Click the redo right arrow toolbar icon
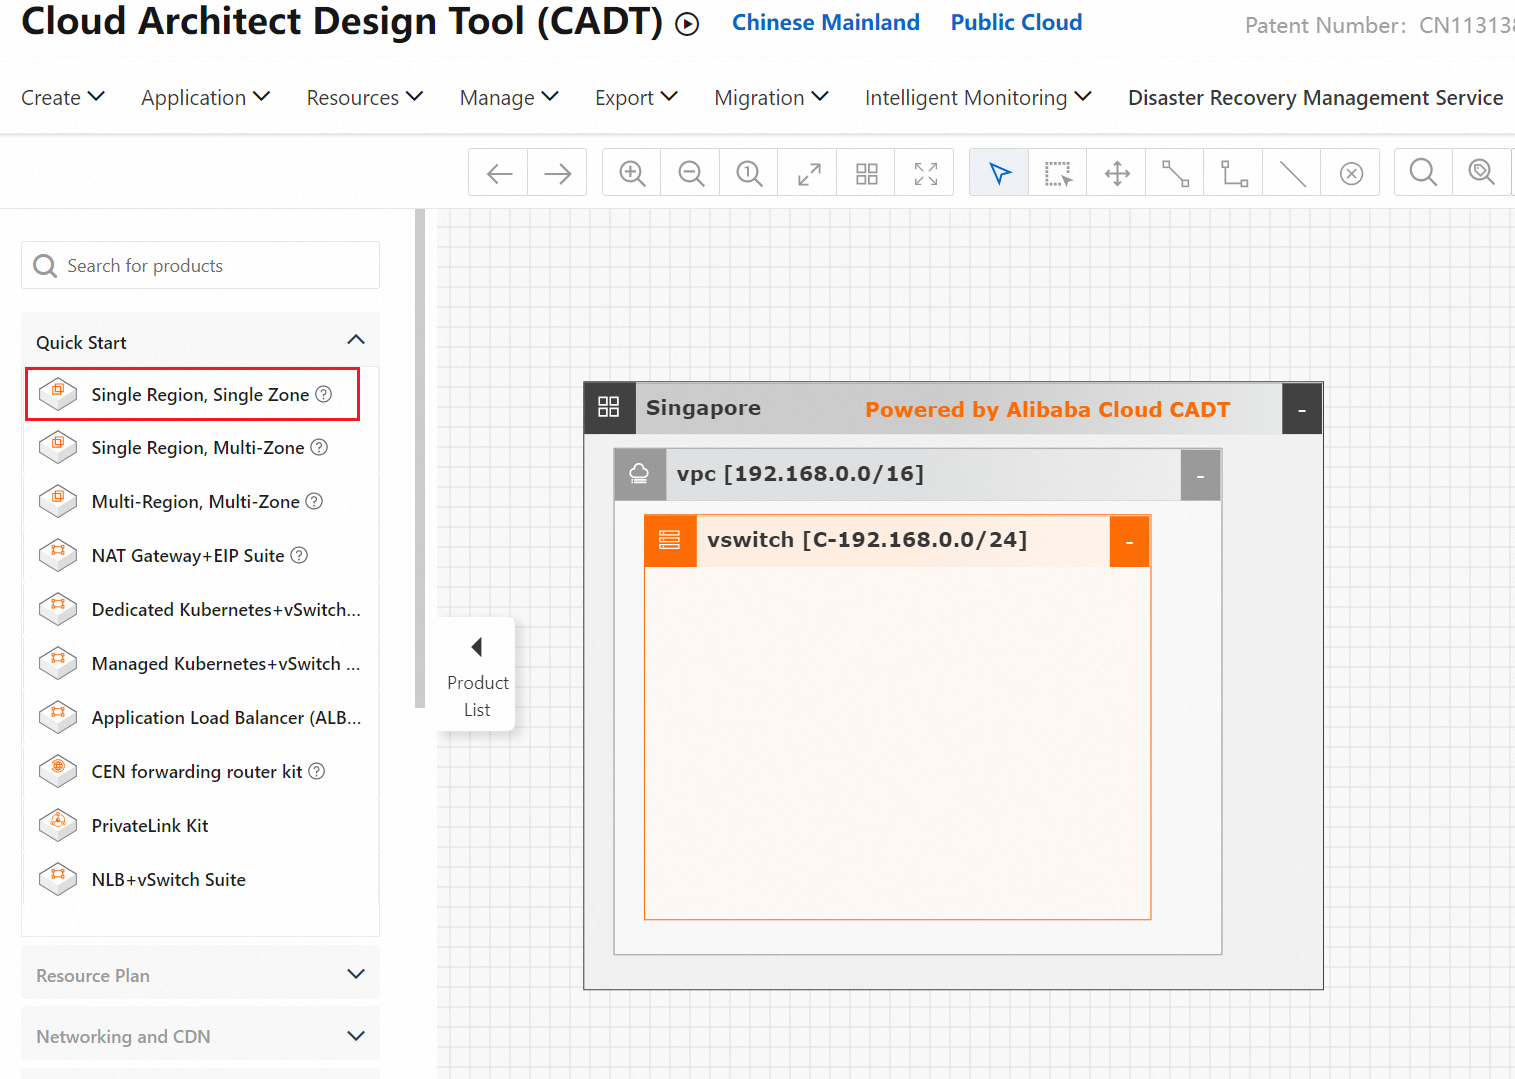This screenshot has width=1515, height=1079. (557, 173)
